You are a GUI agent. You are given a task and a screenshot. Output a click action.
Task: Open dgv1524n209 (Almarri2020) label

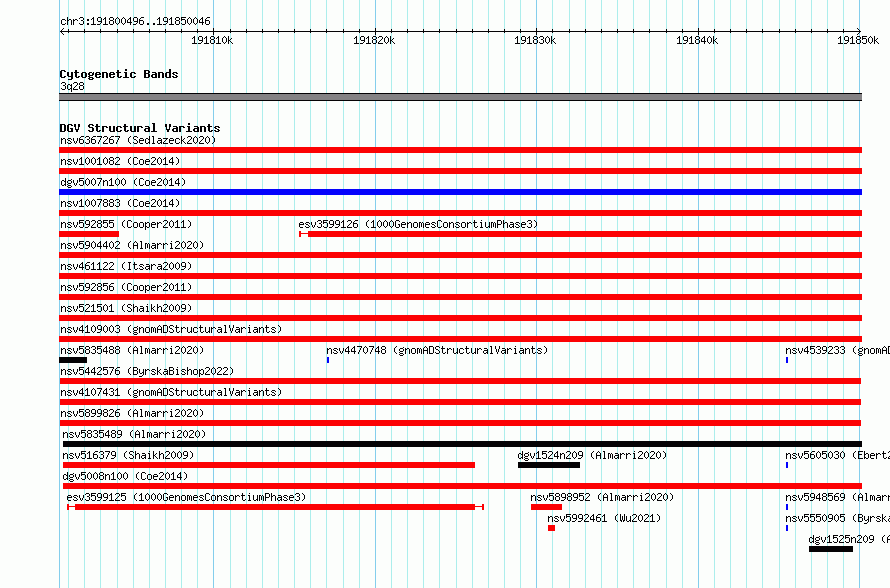point(592,455)
